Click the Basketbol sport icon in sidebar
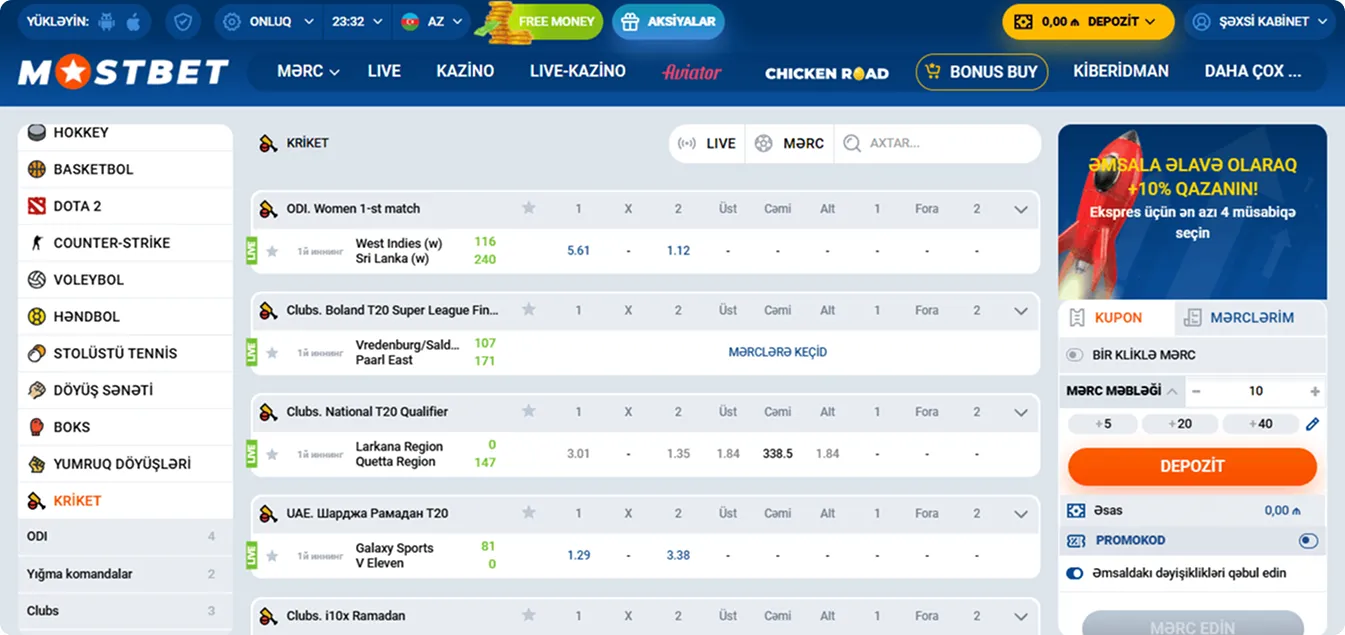This screenshot has width=1345, height=635. (37, 169)
